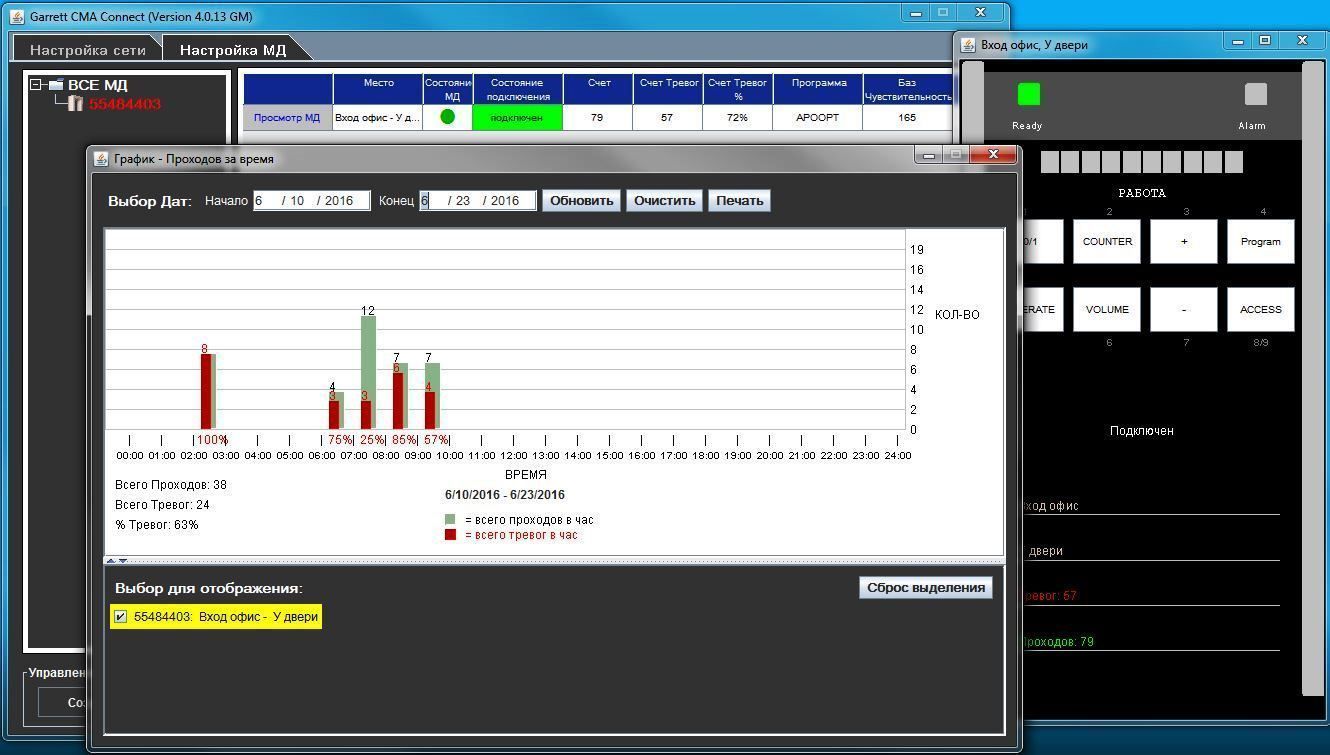
Task: Select the folder icon beside ВСЕ МД
Action: click(x=55, y=85)
